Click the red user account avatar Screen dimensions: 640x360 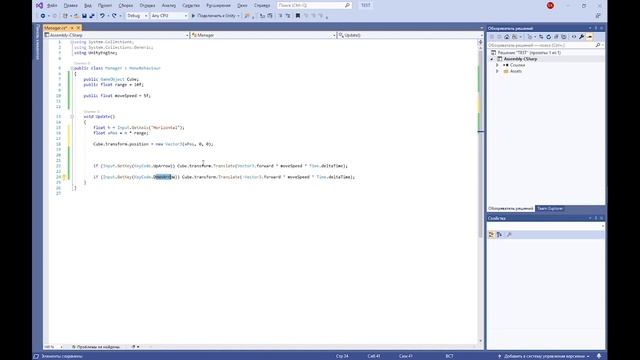[550, 5]
